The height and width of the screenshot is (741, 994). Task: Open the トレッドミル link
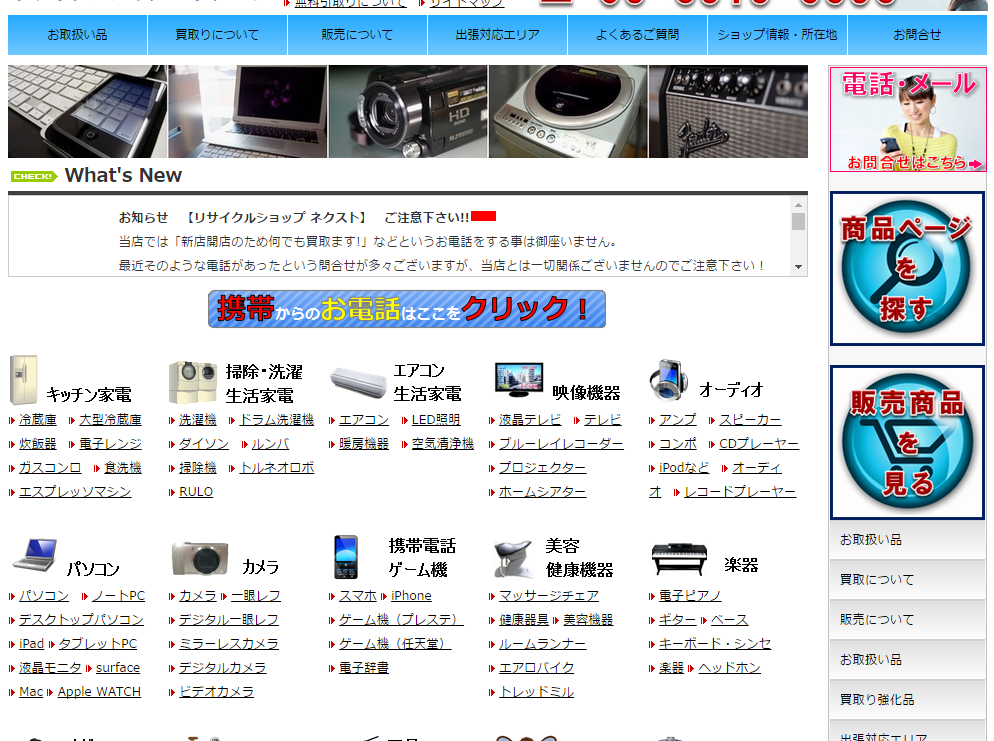[536, 692]
